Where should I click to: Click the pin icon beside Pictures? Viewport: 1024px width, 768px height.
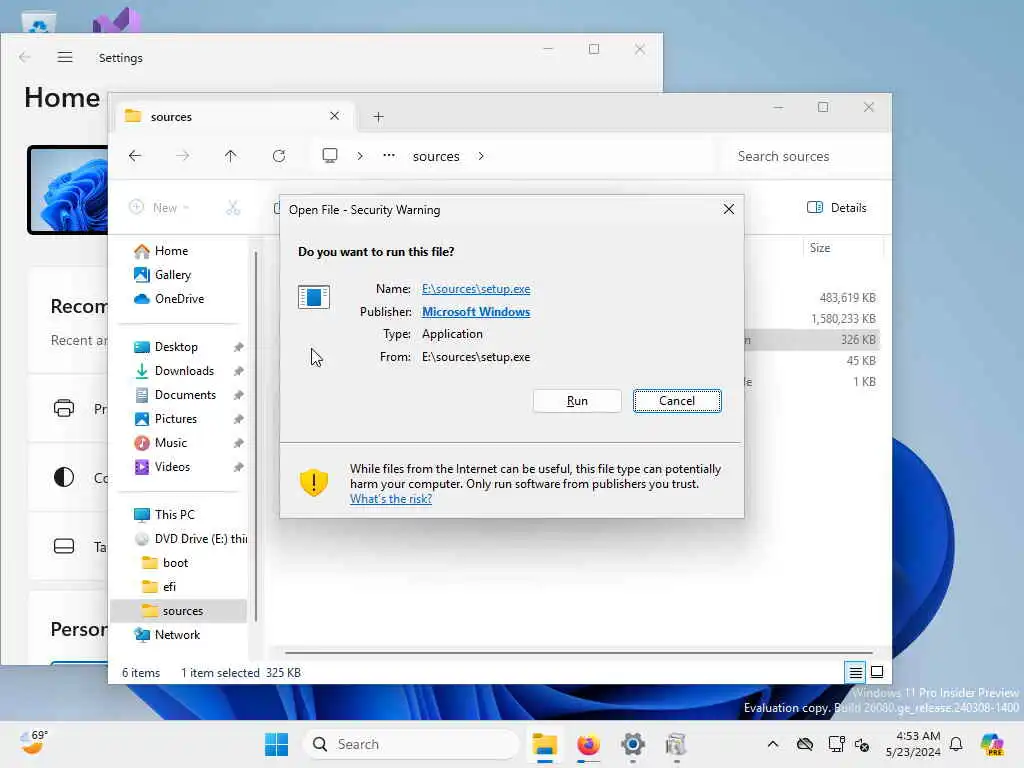pos(238,419)
